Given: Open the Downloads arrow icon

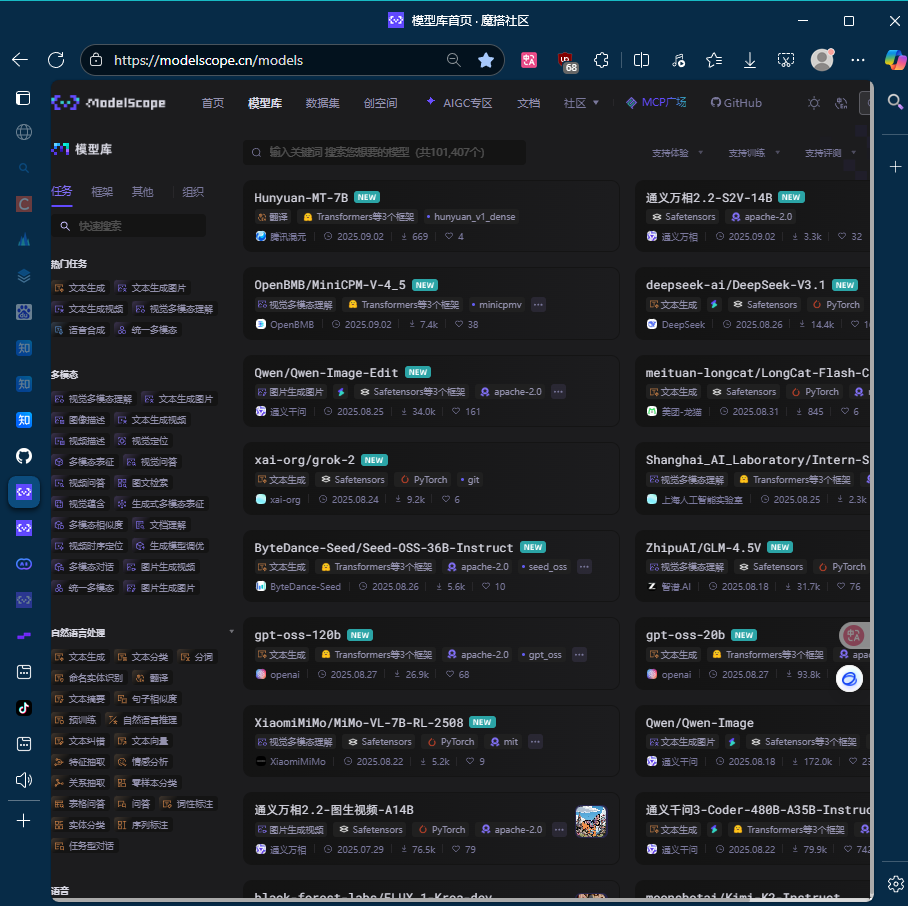Looking at the screenshot, I should [x=749, y=60].
